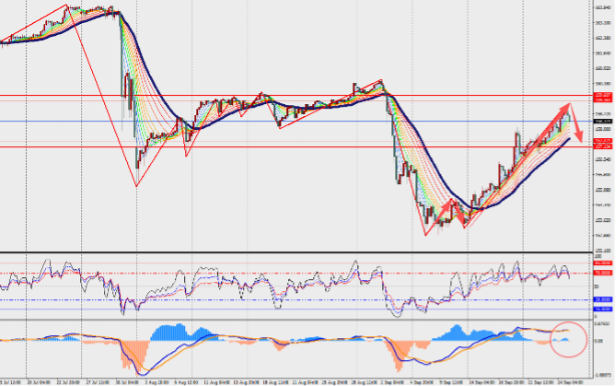
Task: Click the 21 Sep 12:00 time axis label
Action: coord(541,382)
